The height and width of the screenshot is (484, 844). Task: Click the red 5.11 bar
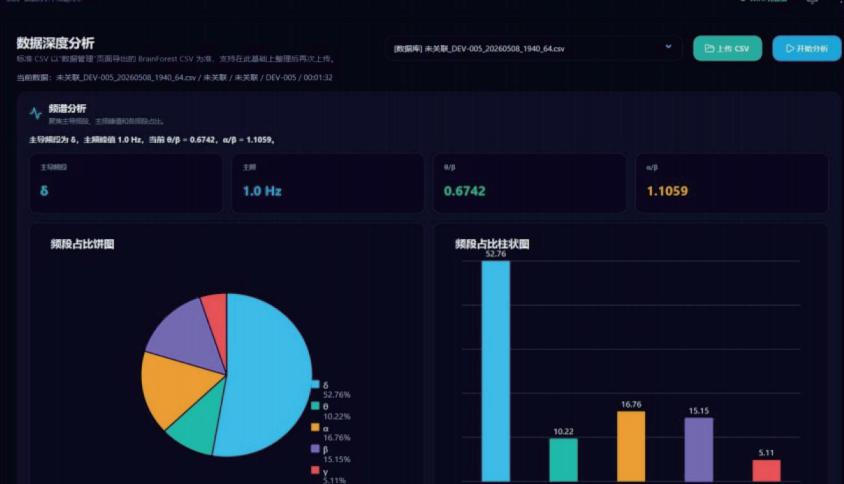click(x=766, y=471)
